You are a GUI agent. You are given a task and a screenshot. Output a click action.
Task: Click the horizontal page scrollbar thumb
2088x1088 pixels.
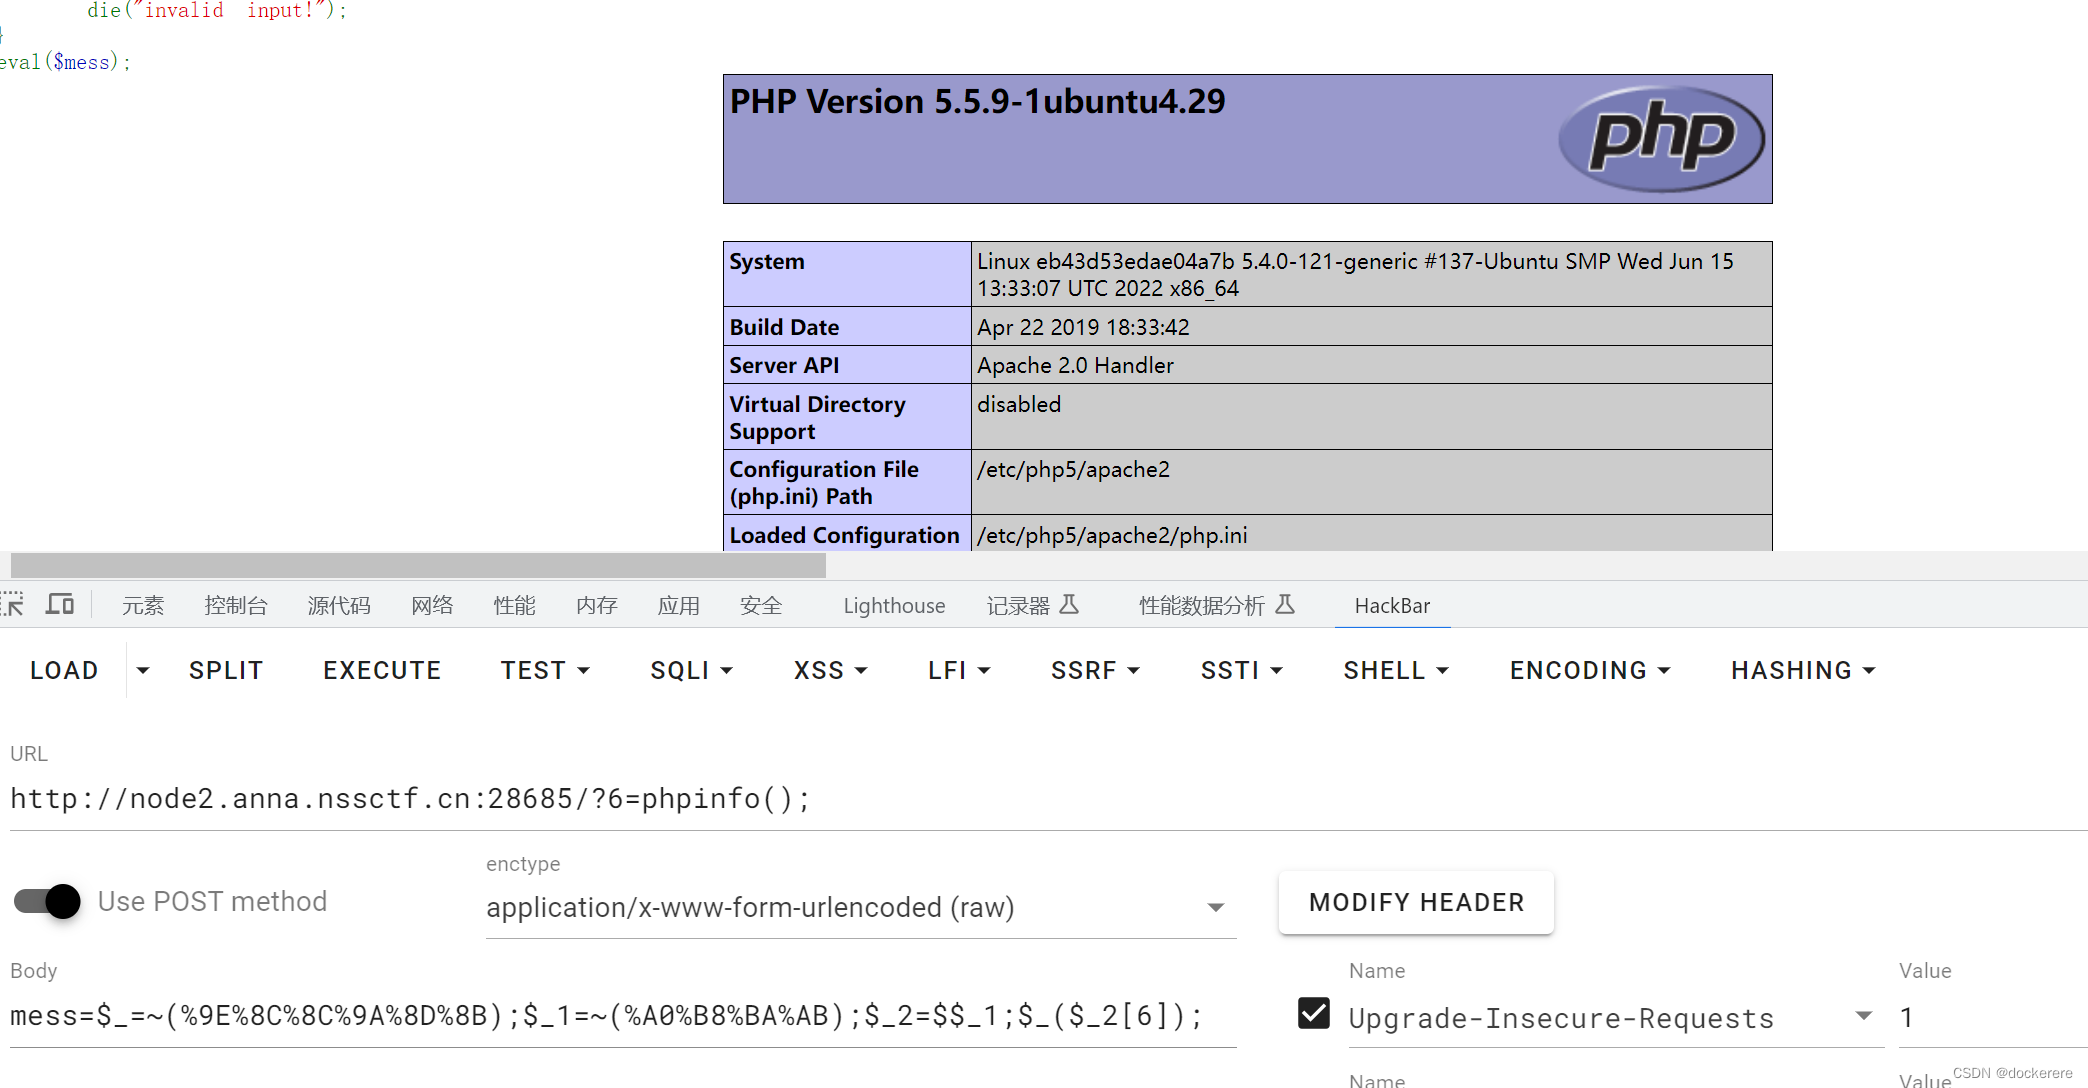418,565
